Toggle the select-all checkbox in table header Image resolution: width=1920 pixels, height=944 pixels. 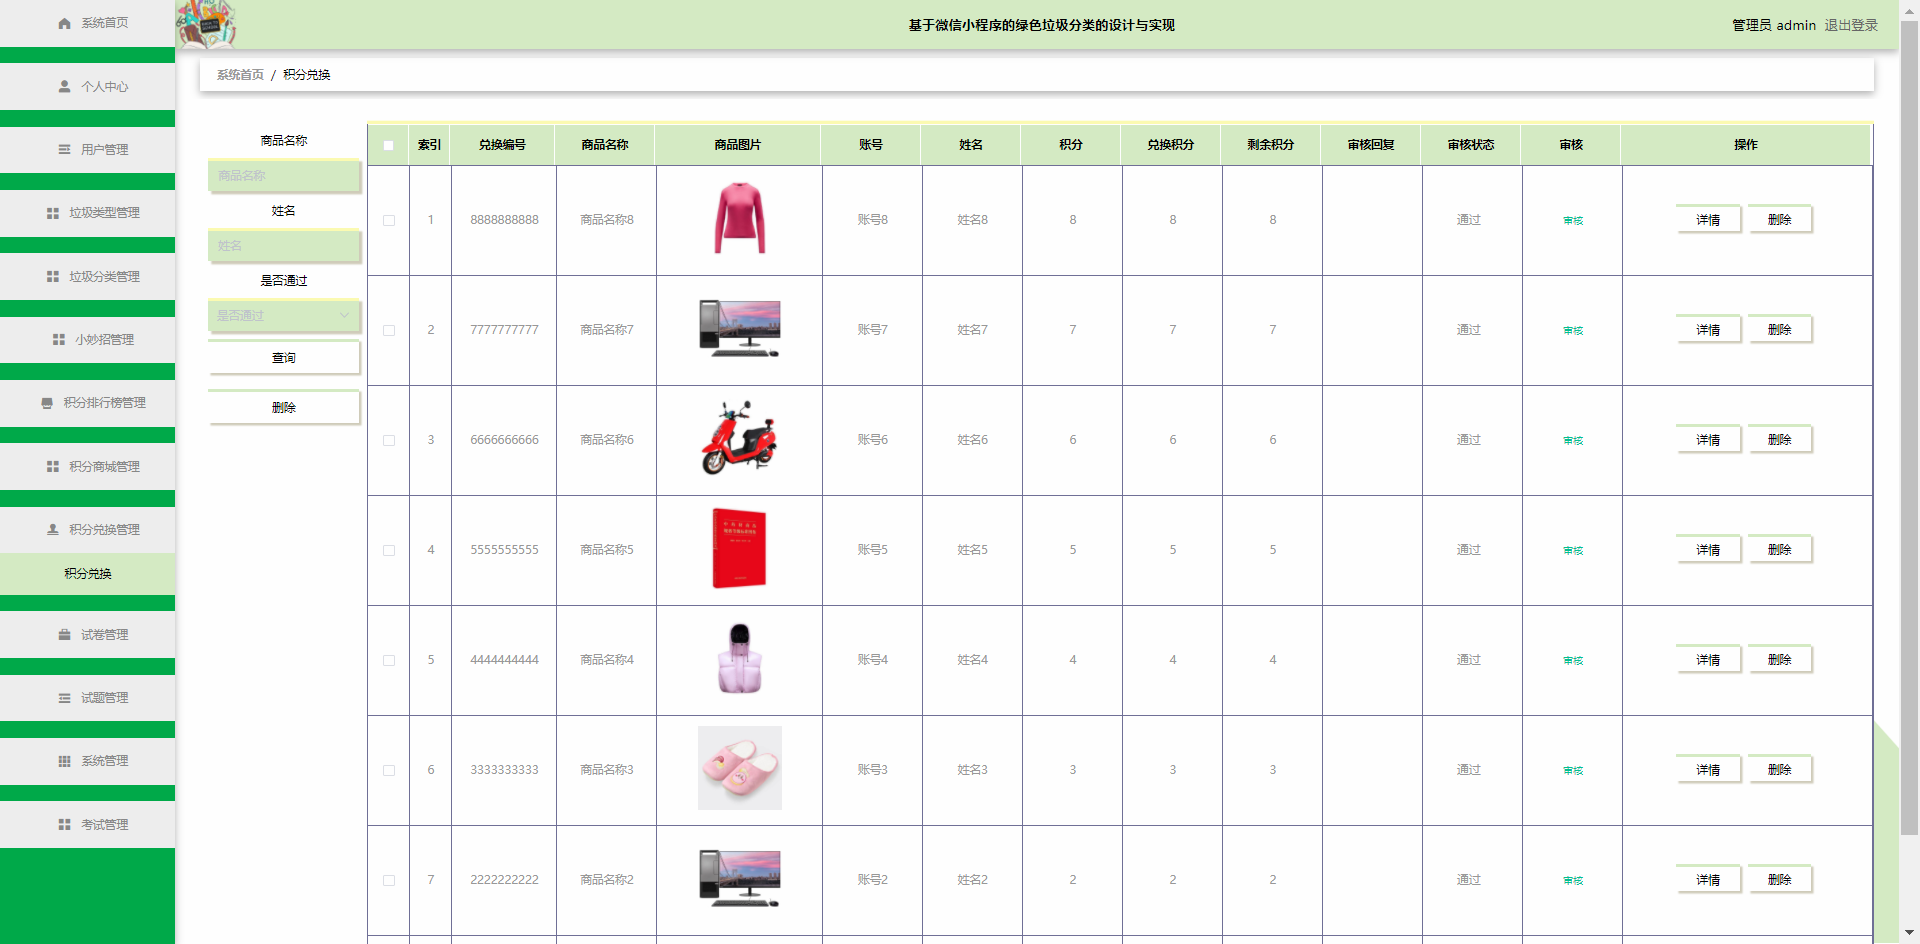point(388,145)
